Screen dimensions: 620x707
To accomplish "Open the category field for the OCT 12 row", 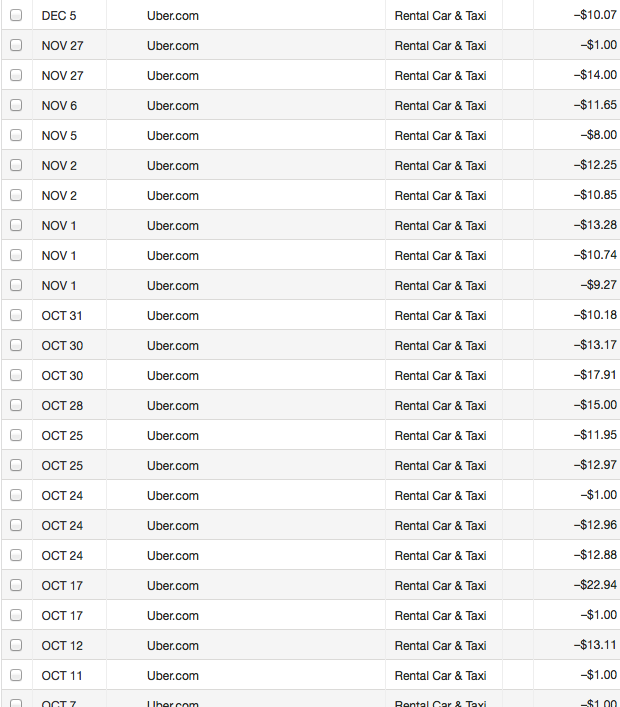I will 440,645.
